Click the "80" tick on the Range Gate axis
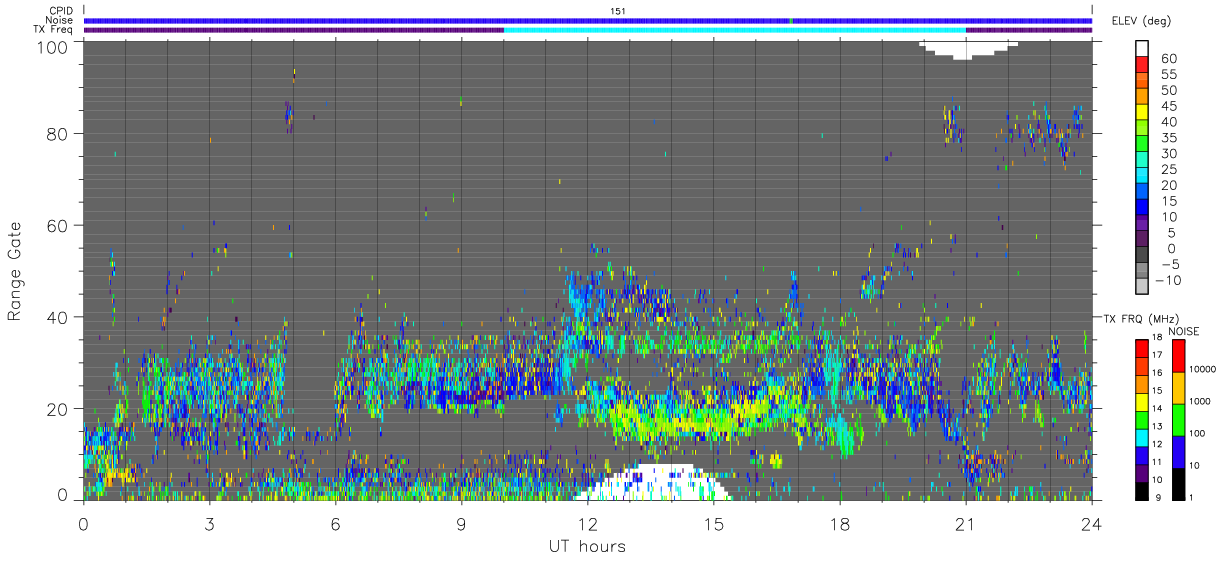This screenshot has height=567, width=1228. click(57, 134)
